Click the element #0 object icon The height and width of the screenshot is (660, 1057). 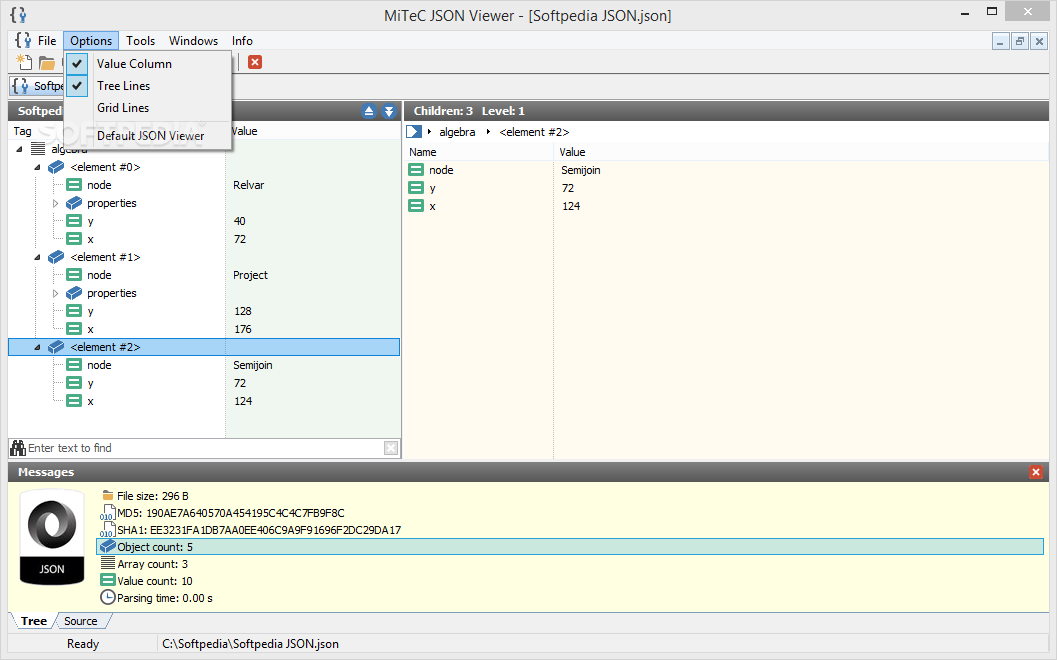pos(57,167)
